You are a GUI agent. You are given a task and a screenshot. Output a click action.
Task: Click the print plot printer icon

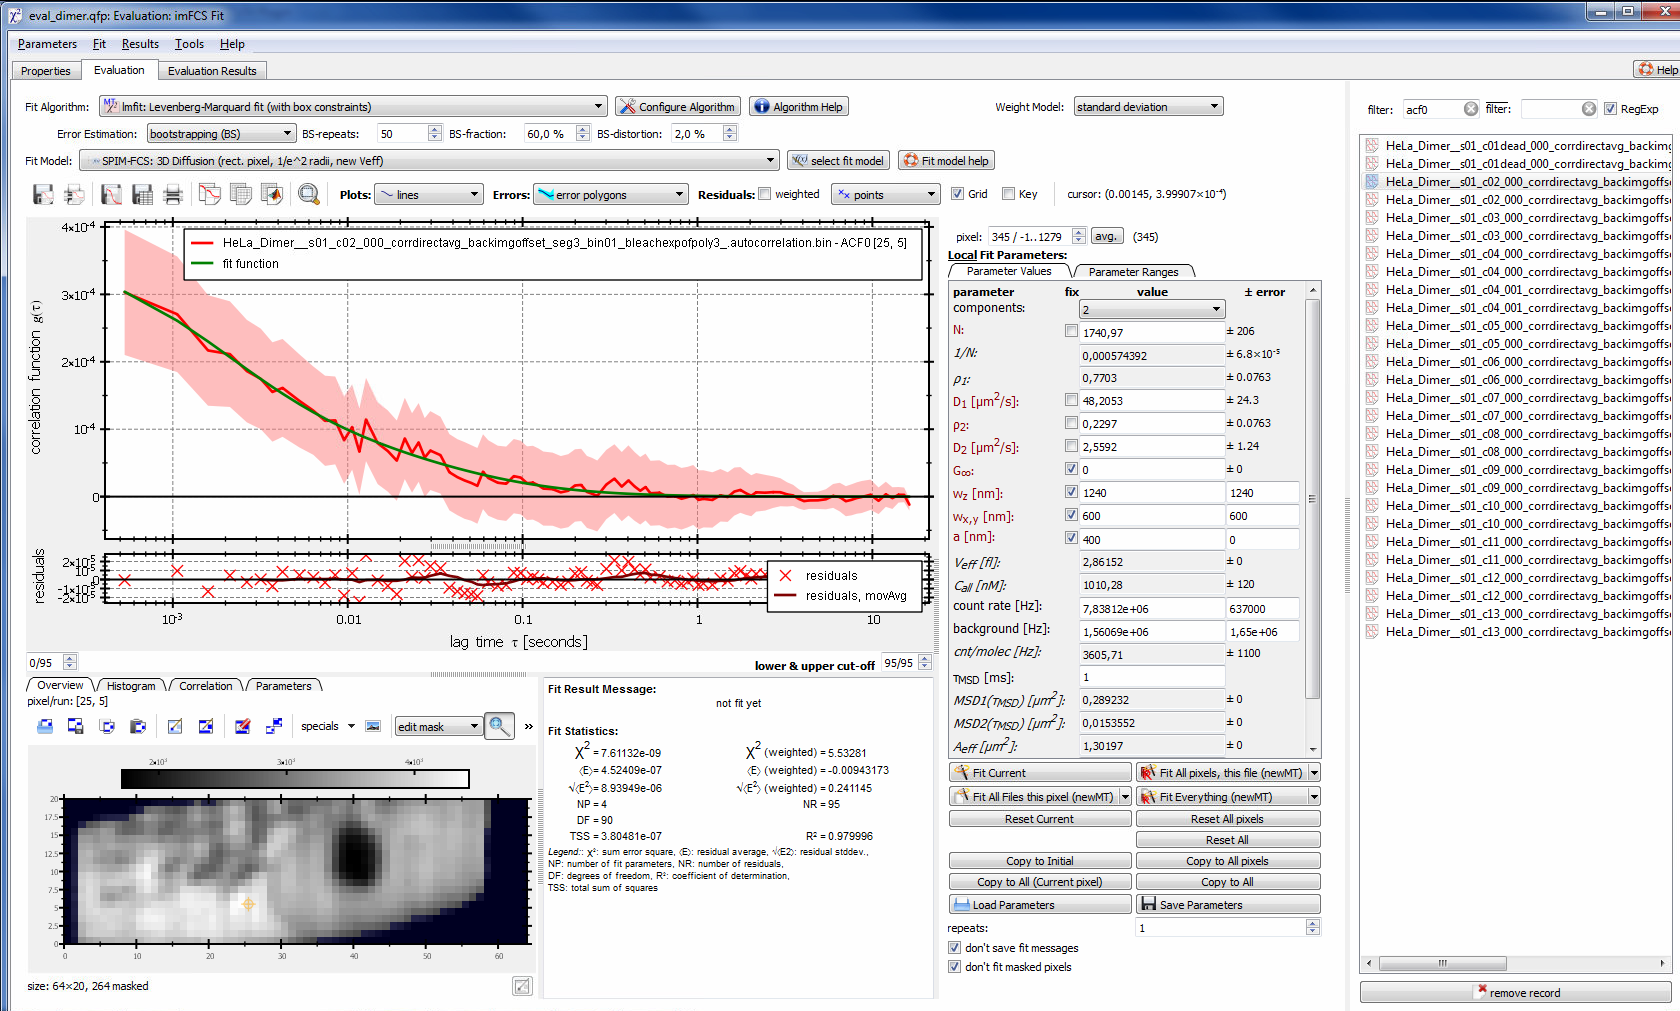173,195
